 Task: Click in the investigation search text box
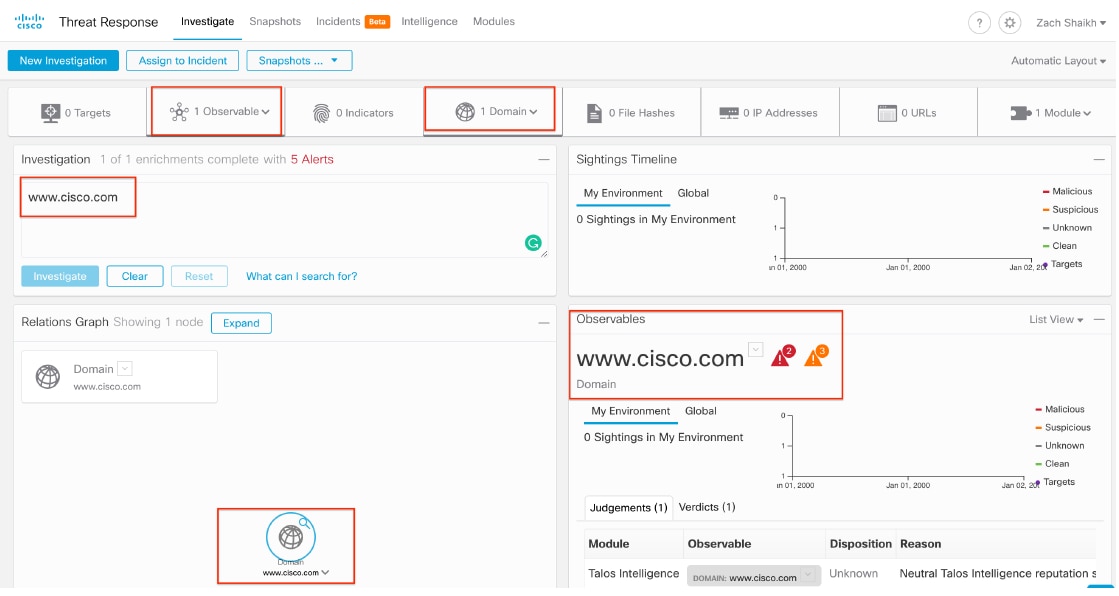coord(285,220)
